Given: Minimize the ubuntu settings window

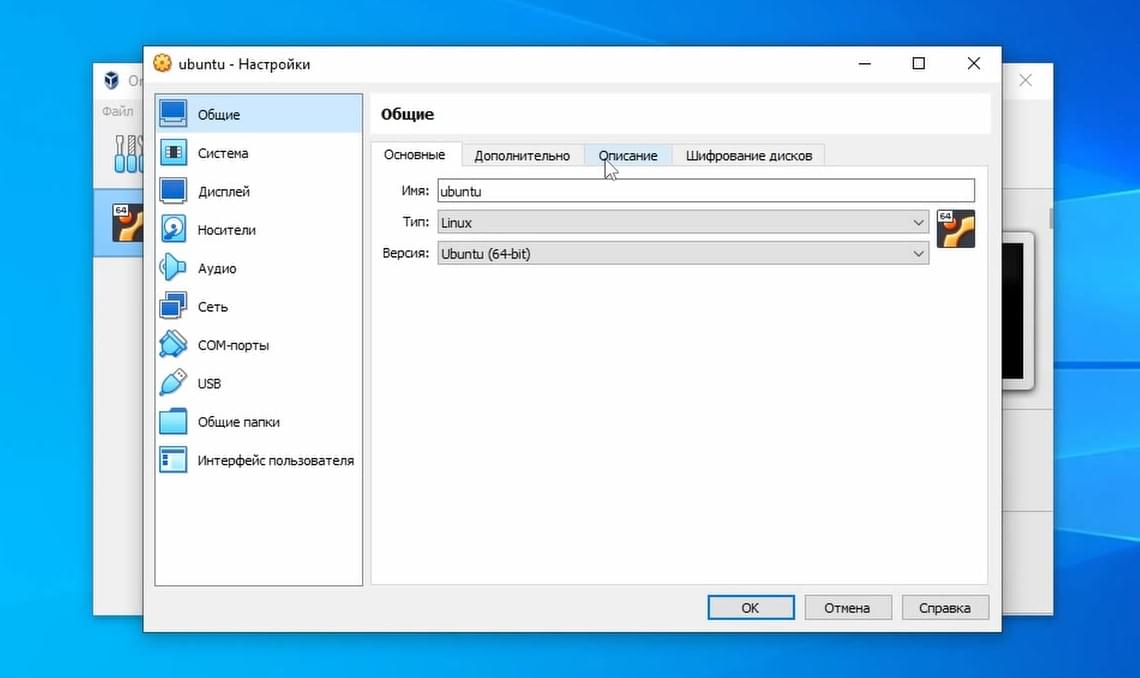Looking at the screenshot, I should pyautogui.click(x=864, y=64).
